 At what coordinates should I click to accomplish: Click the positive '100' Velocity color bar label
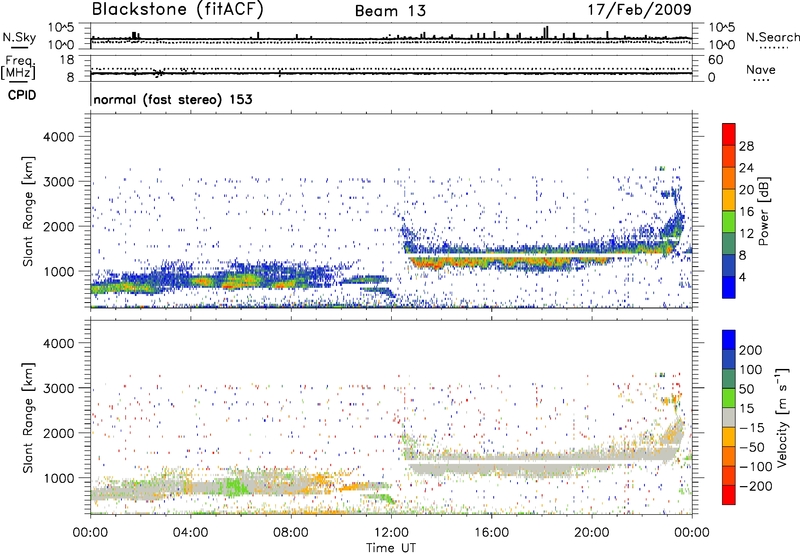pos(751,369)
